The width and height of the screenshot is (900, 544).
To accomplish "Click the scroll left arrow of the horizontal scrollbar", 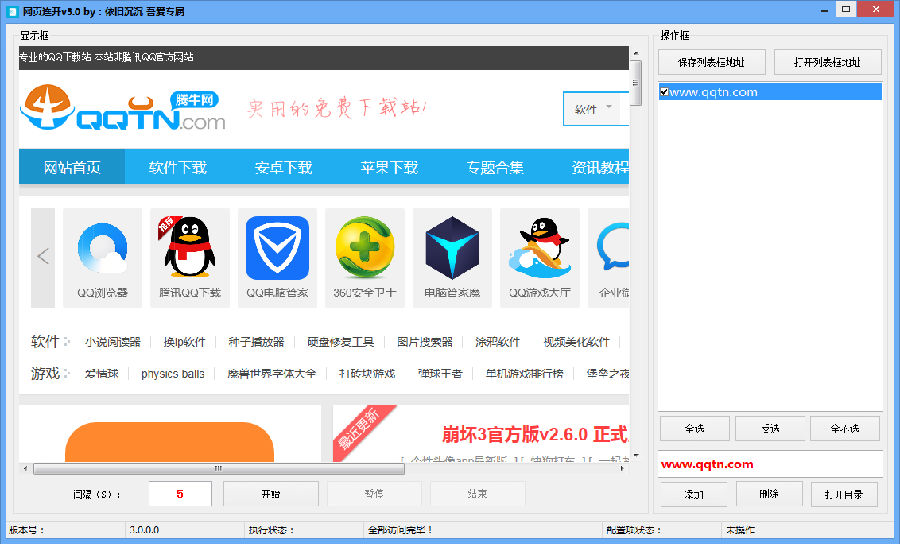I will tap(25, 469).
